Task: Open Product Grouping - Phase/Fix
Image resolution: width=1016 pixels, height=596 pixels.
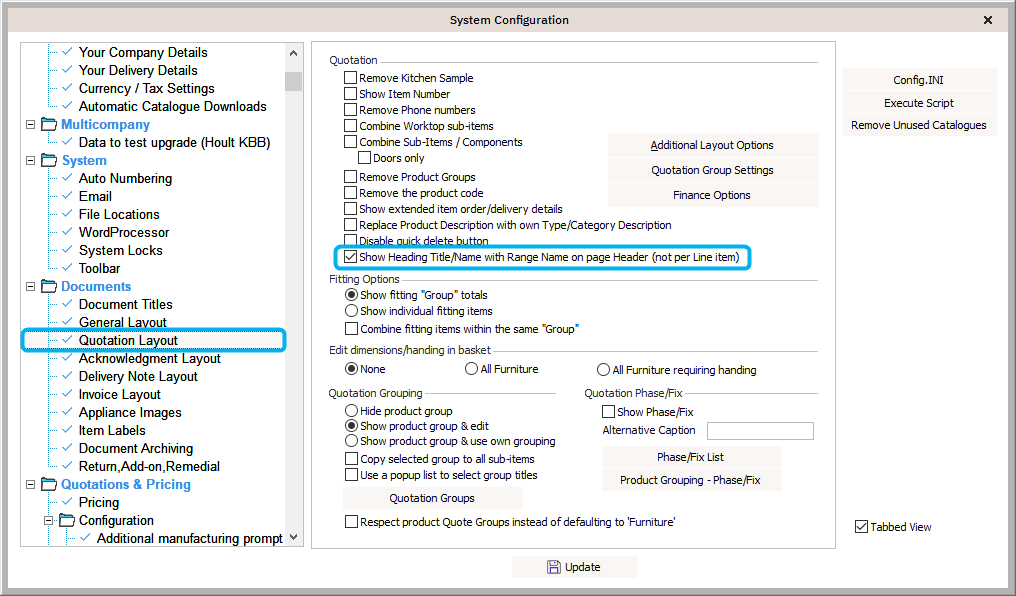Action: 691,480
